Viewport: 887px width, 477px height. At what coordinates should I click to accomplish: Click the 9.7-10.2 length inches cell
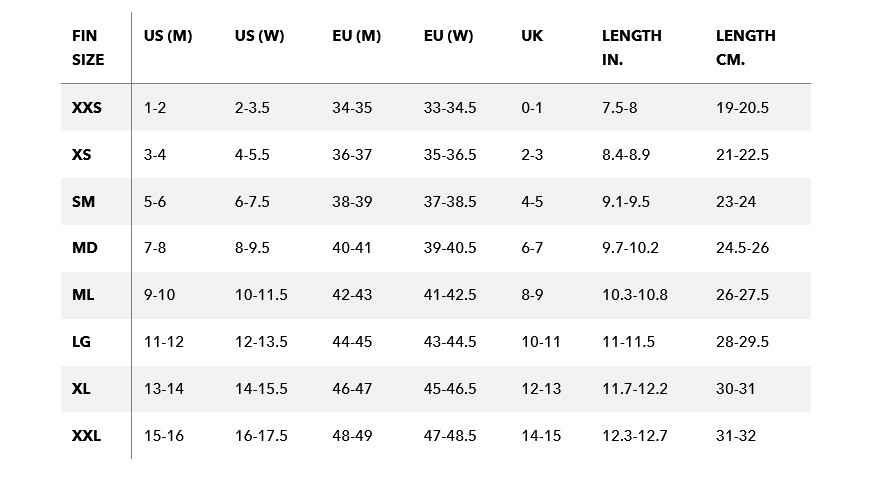point(630,248)
